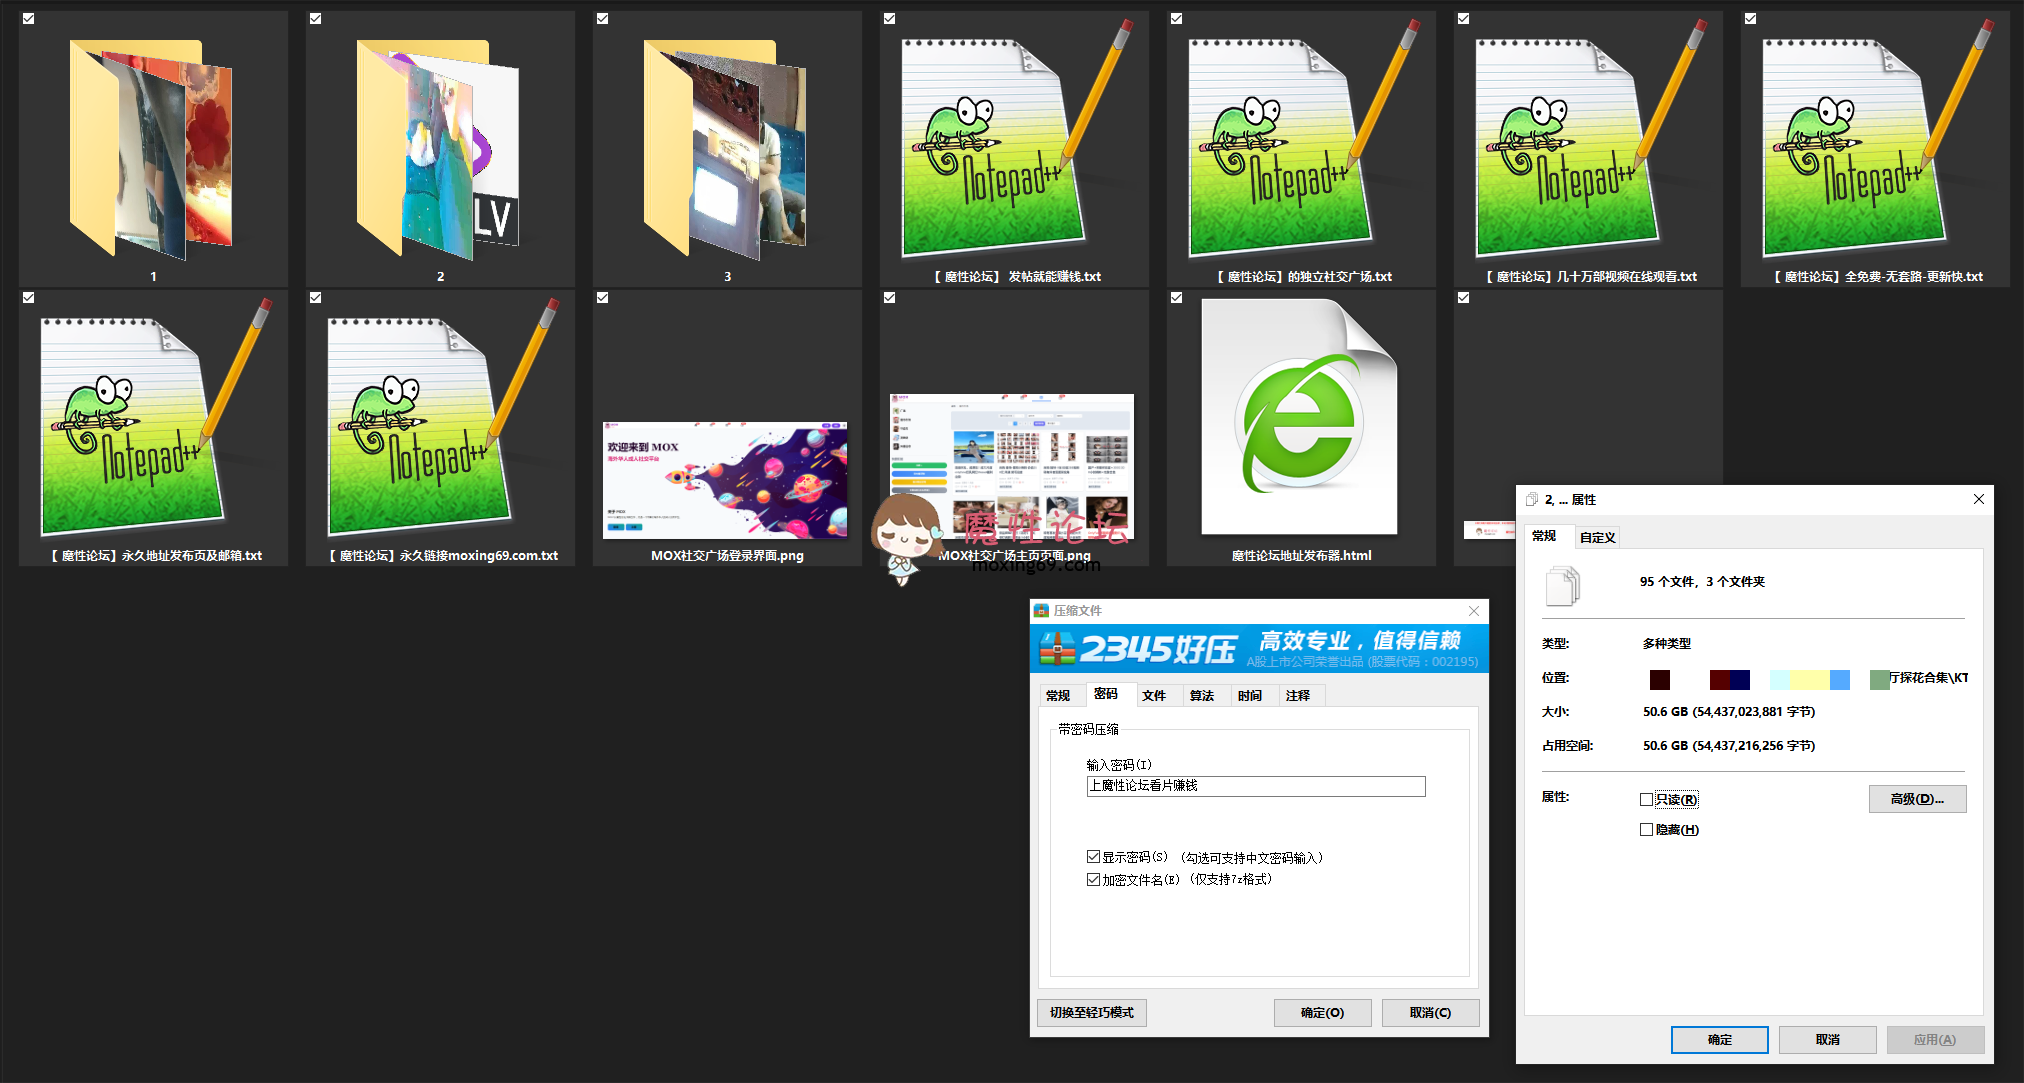Uncheck selection box on folder 1
Viewport: 2024px width, 1083px height.
pyautogui.click(x=29, y=19)
